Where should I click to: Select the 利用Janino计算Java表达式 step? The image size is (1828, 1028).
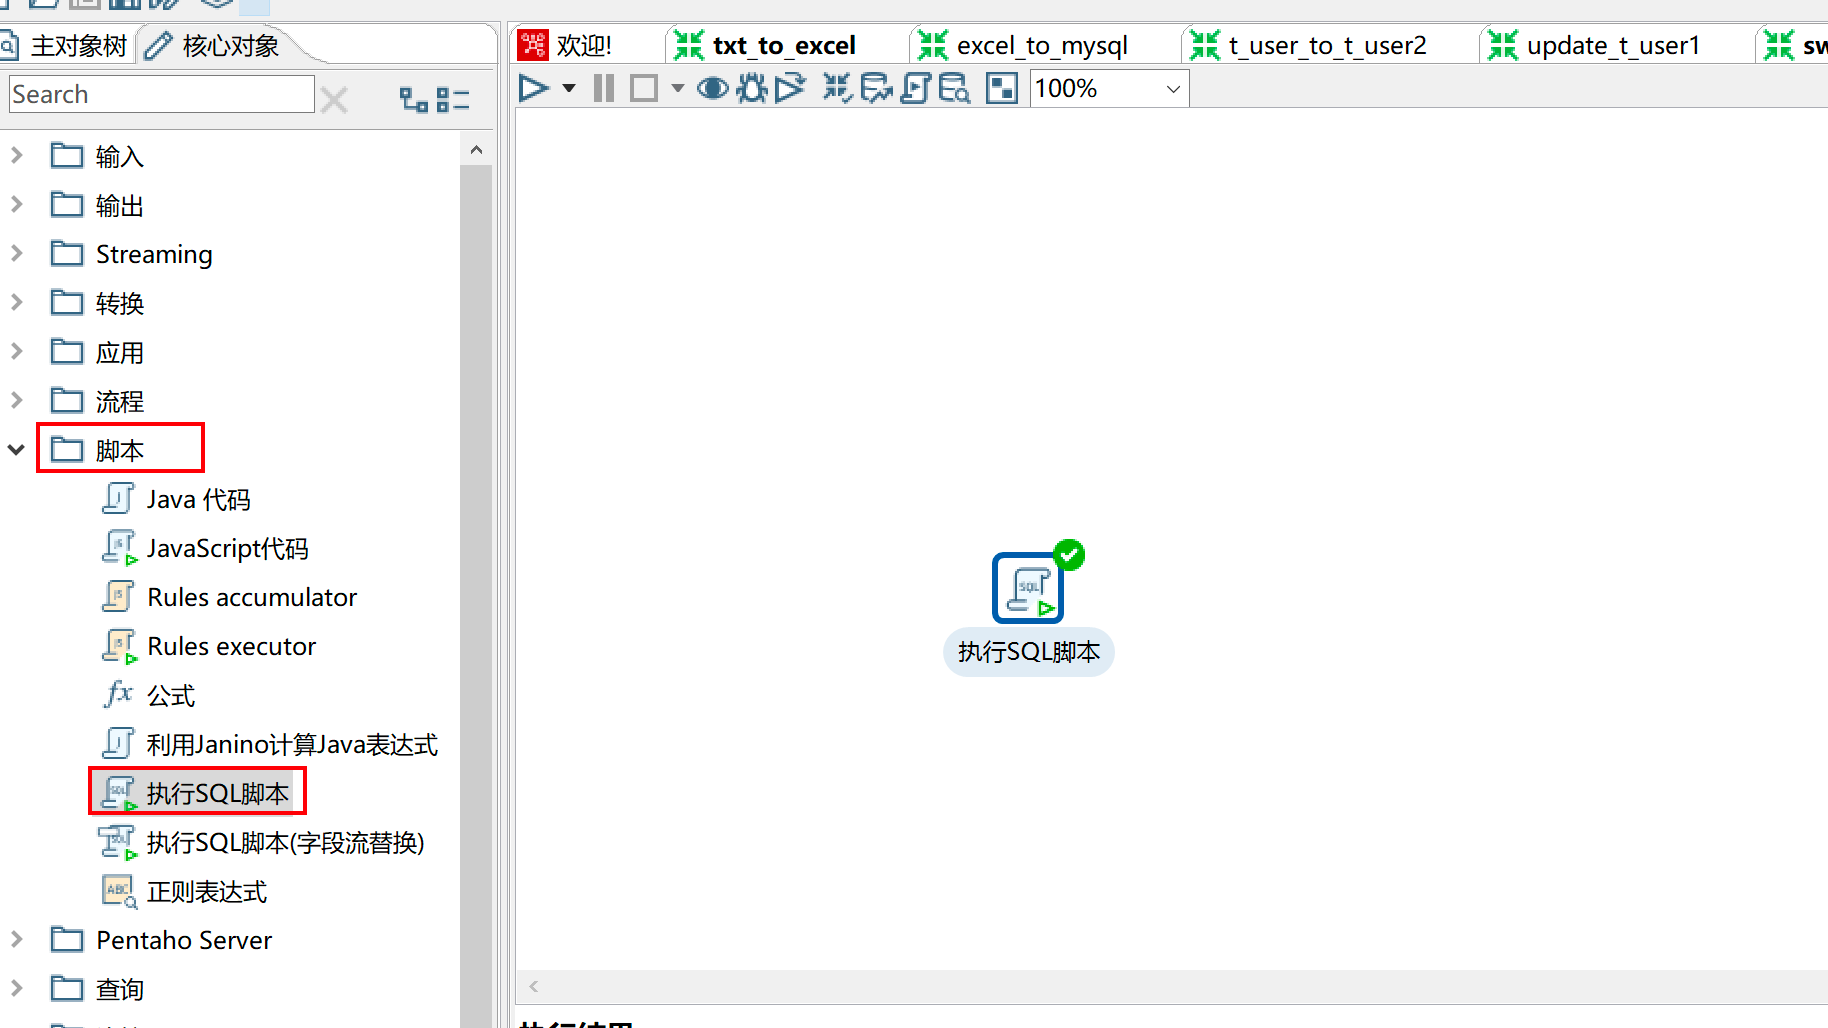tap(270, 744)
